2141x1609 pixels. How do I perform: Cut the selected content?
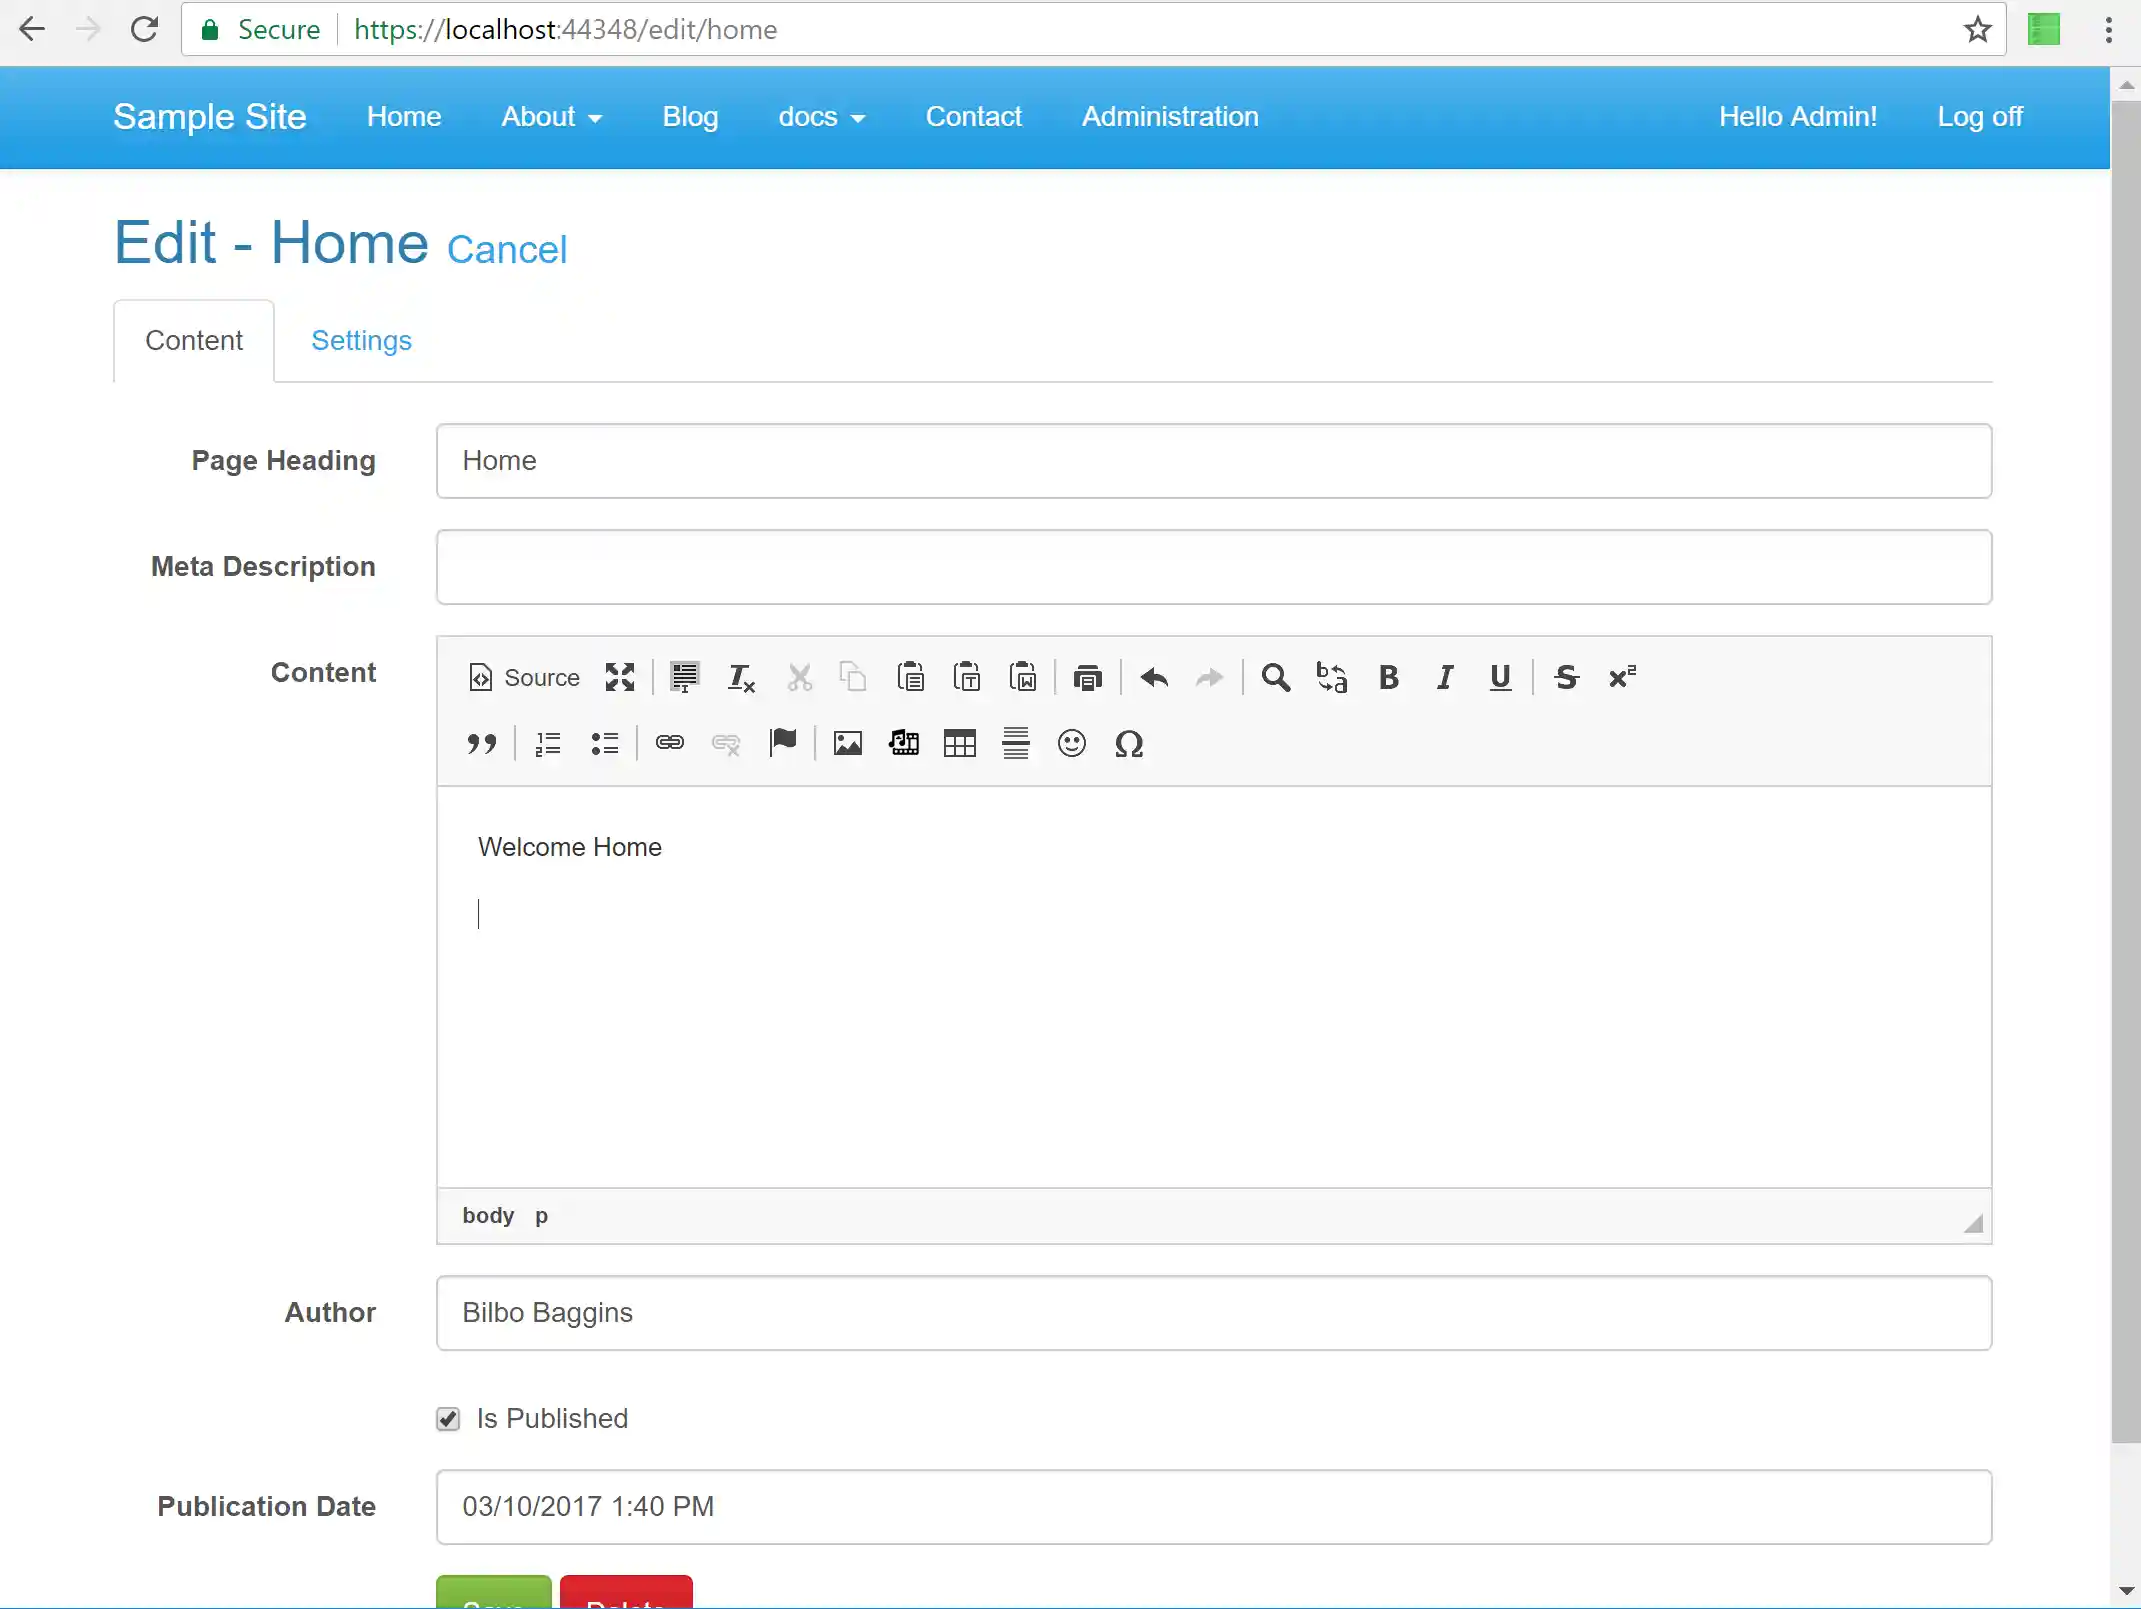point(798,677)
